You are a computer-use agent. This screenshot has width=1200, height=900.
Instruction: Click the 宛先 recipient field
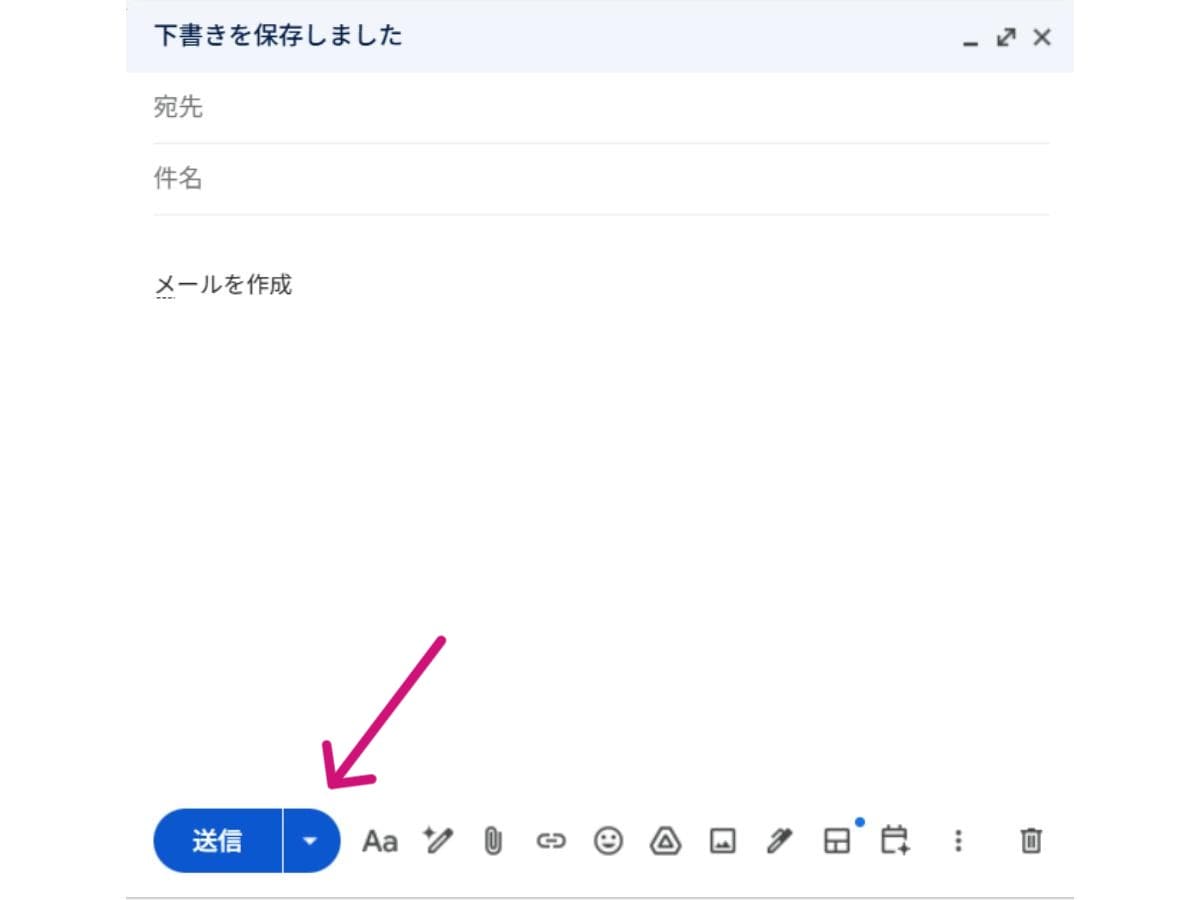point(400,108)
